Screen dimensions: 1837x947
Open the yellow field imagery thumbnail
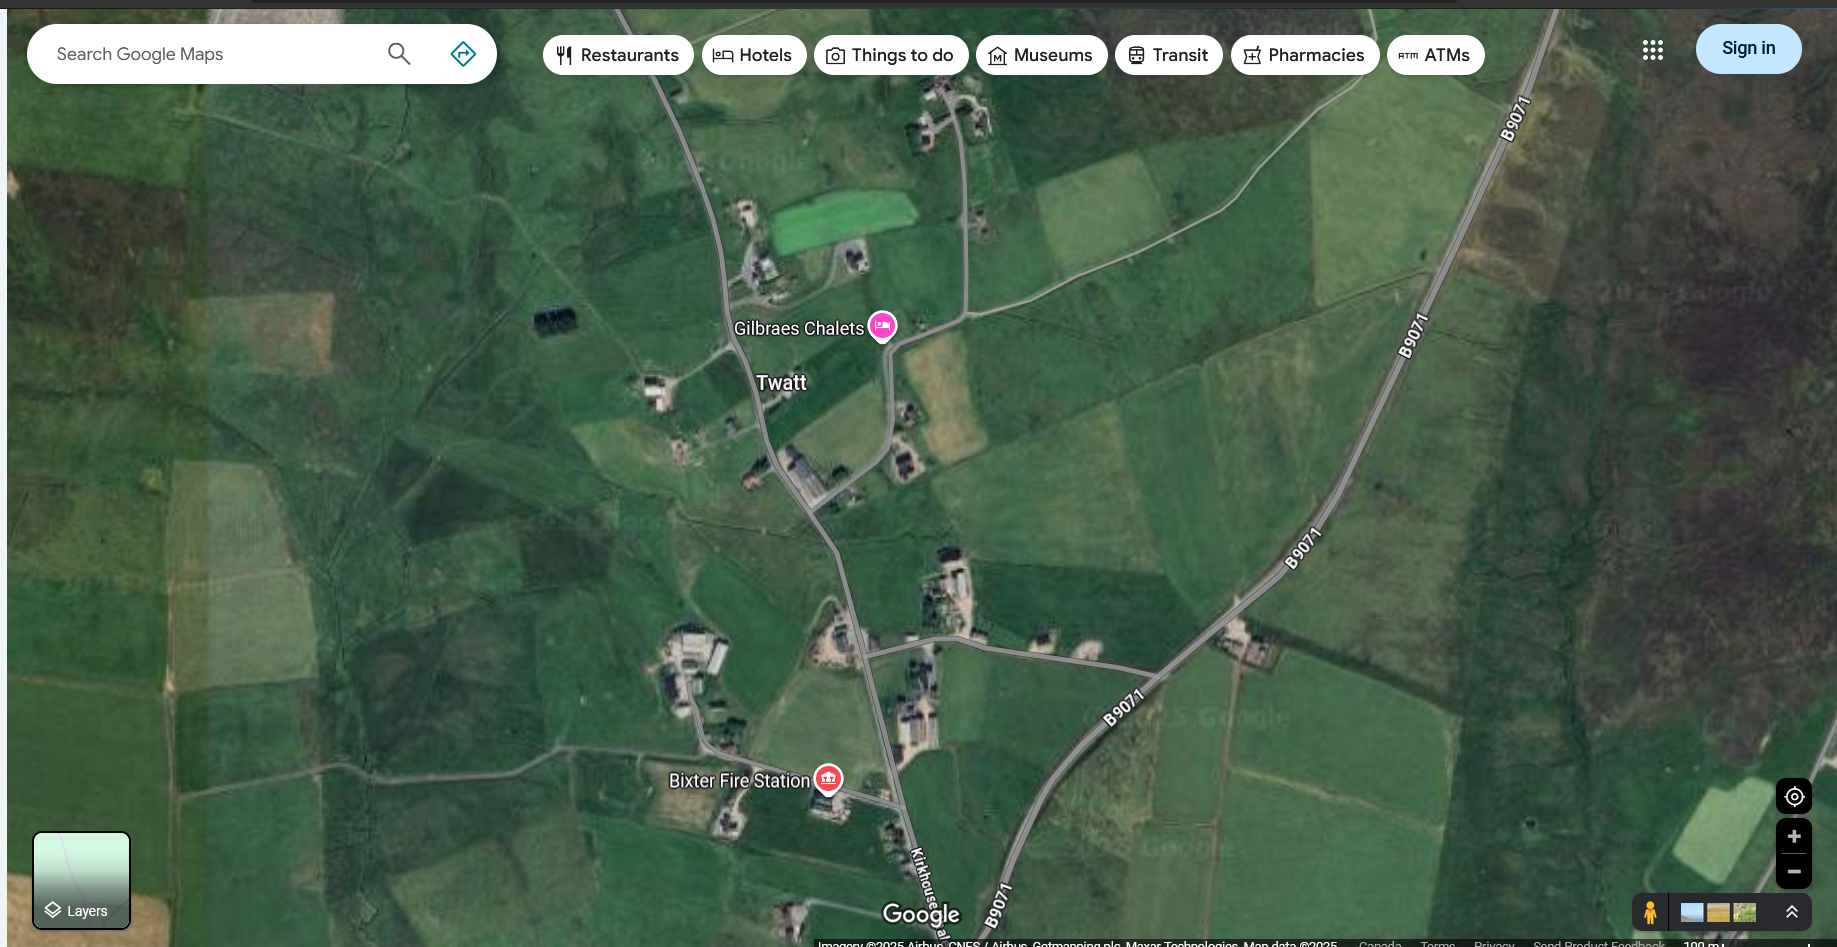[1718, 912]
